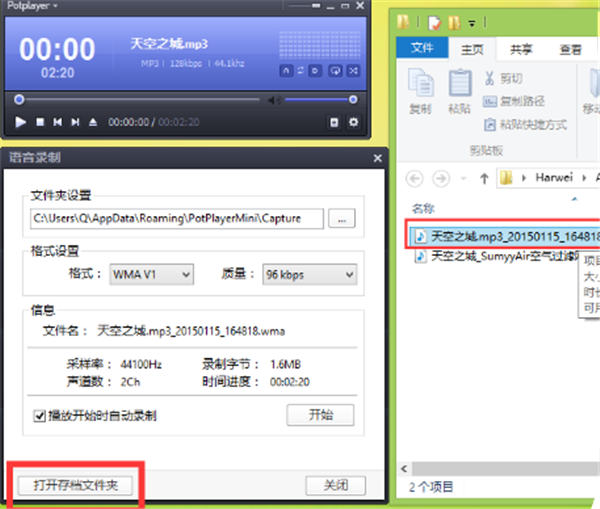
Task: Open PotPlayer settings gear icon
Action: point(352,122)
